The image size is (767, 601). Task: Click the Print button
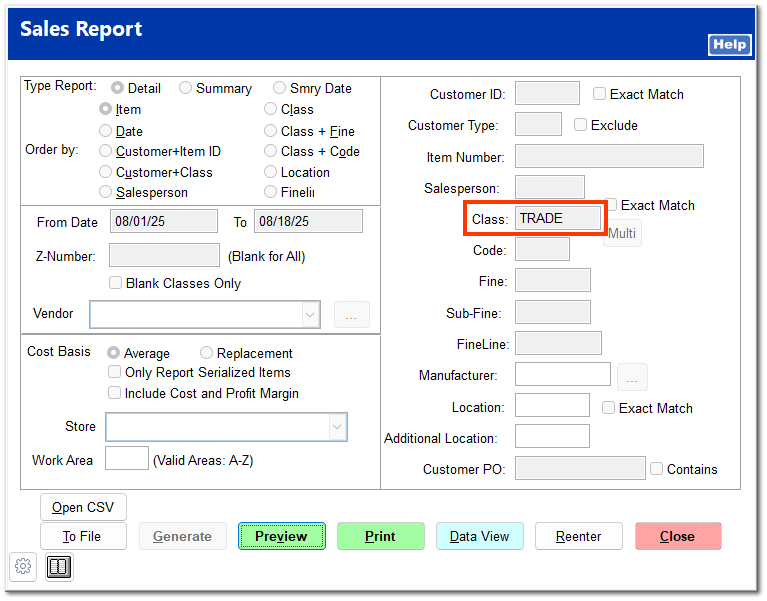381,536
